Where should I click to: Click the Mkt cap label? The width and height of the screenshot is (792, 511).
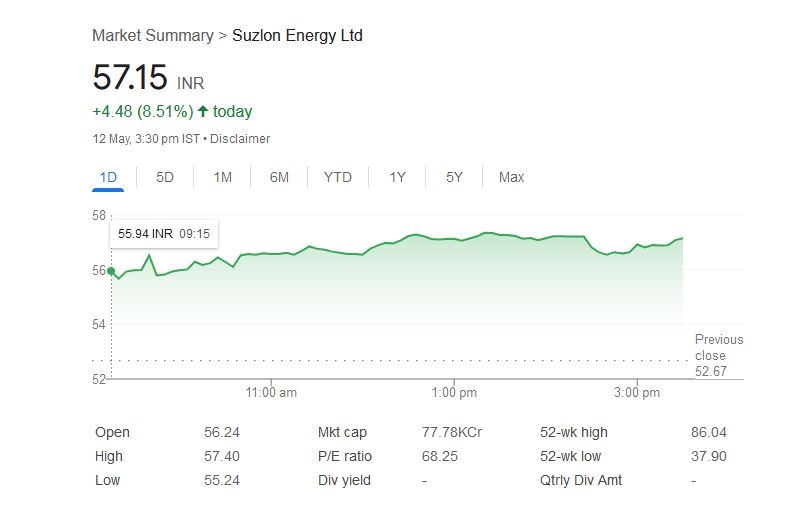coord(342,433)
